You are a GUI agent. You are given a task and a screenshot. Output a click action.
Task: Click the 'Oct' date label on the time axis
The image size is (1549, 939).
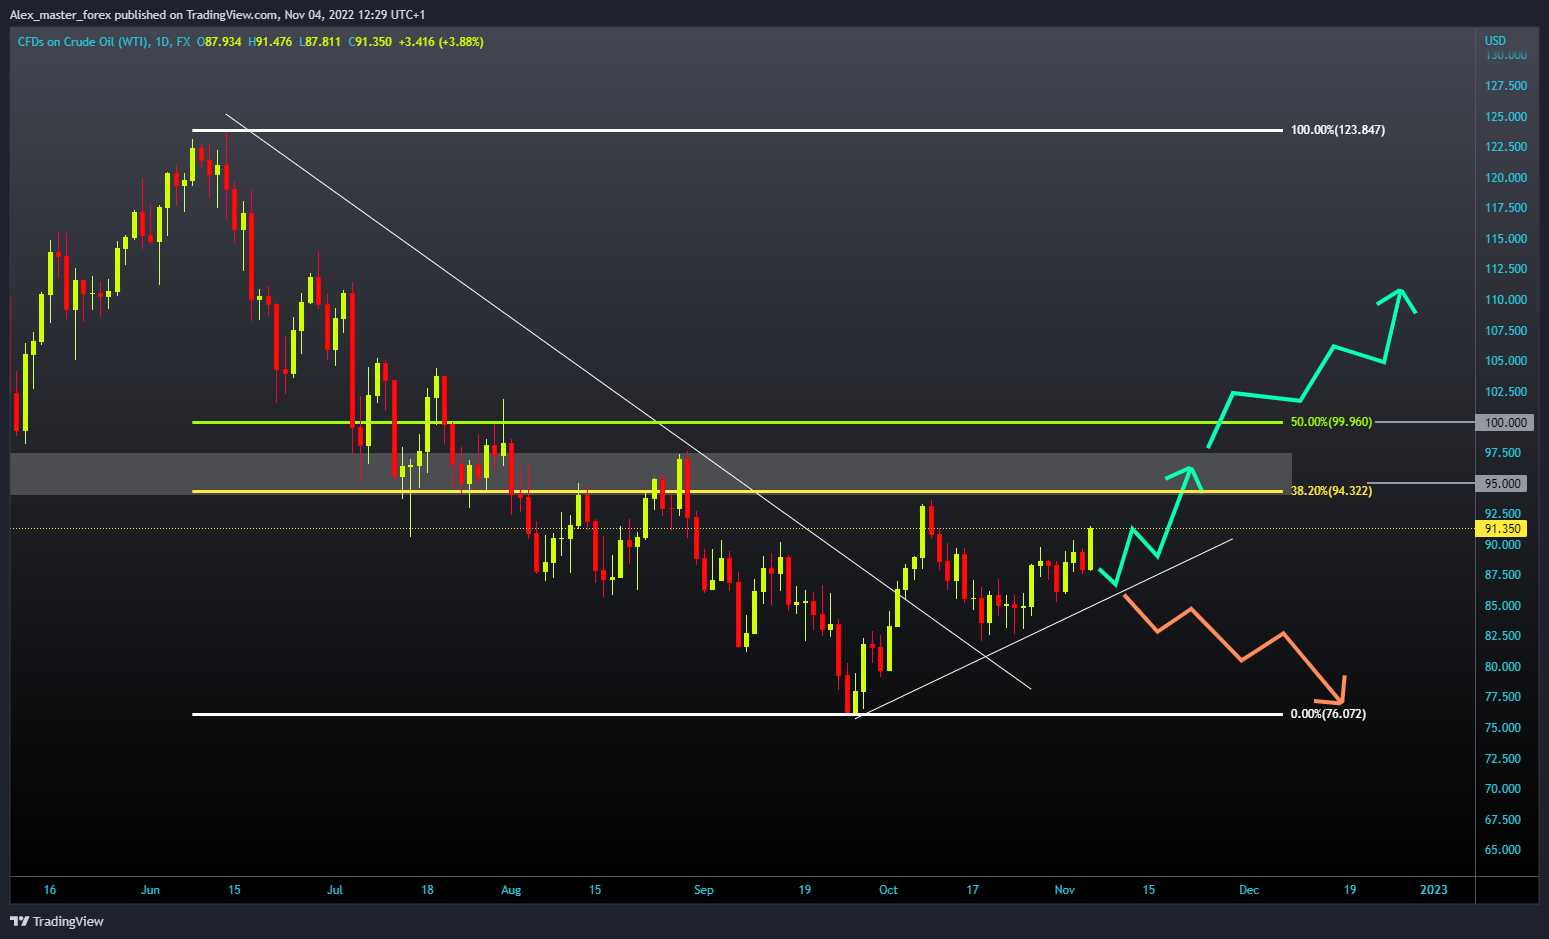point(888,890)
